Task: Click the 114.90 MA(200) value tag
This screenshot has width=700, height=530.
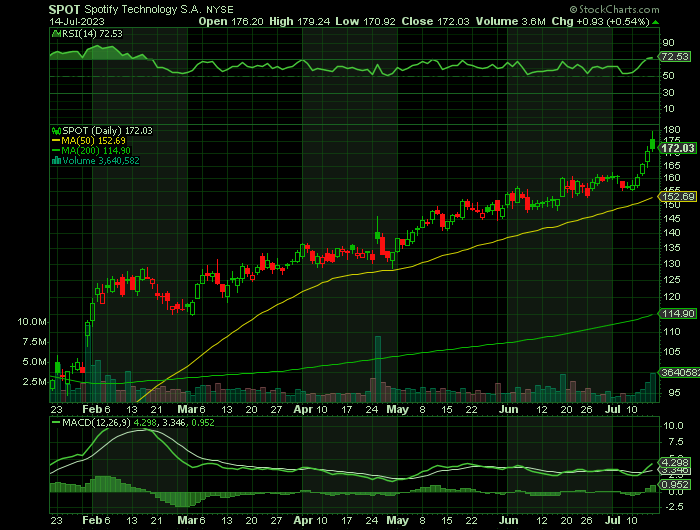Action: [x=678, y=313]
